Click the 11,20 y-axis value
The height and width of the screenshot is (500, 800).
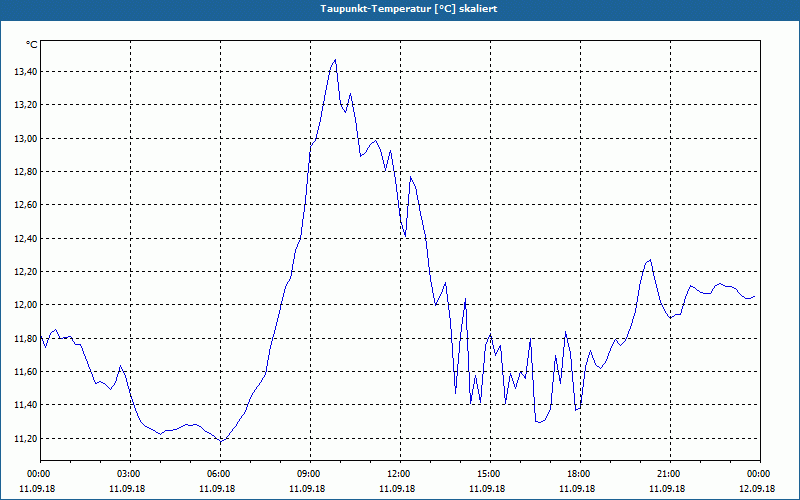pyautogui.click(x=26, y=439)
